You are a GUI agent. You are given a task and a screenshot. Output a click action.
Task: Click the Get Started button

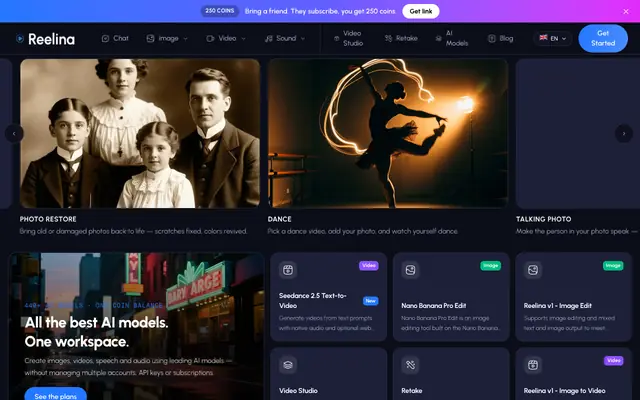click(x=603, y=38)
